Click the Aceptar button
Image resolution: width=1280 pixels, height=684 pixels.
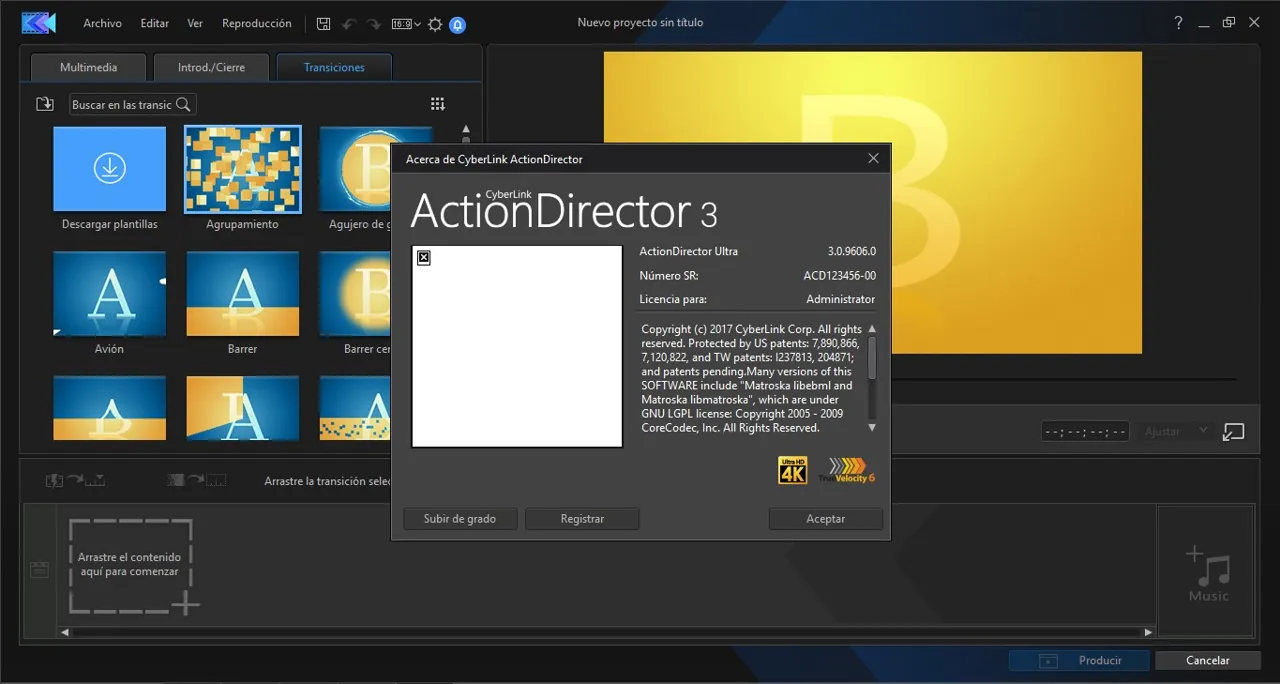(x=826, y=519)
